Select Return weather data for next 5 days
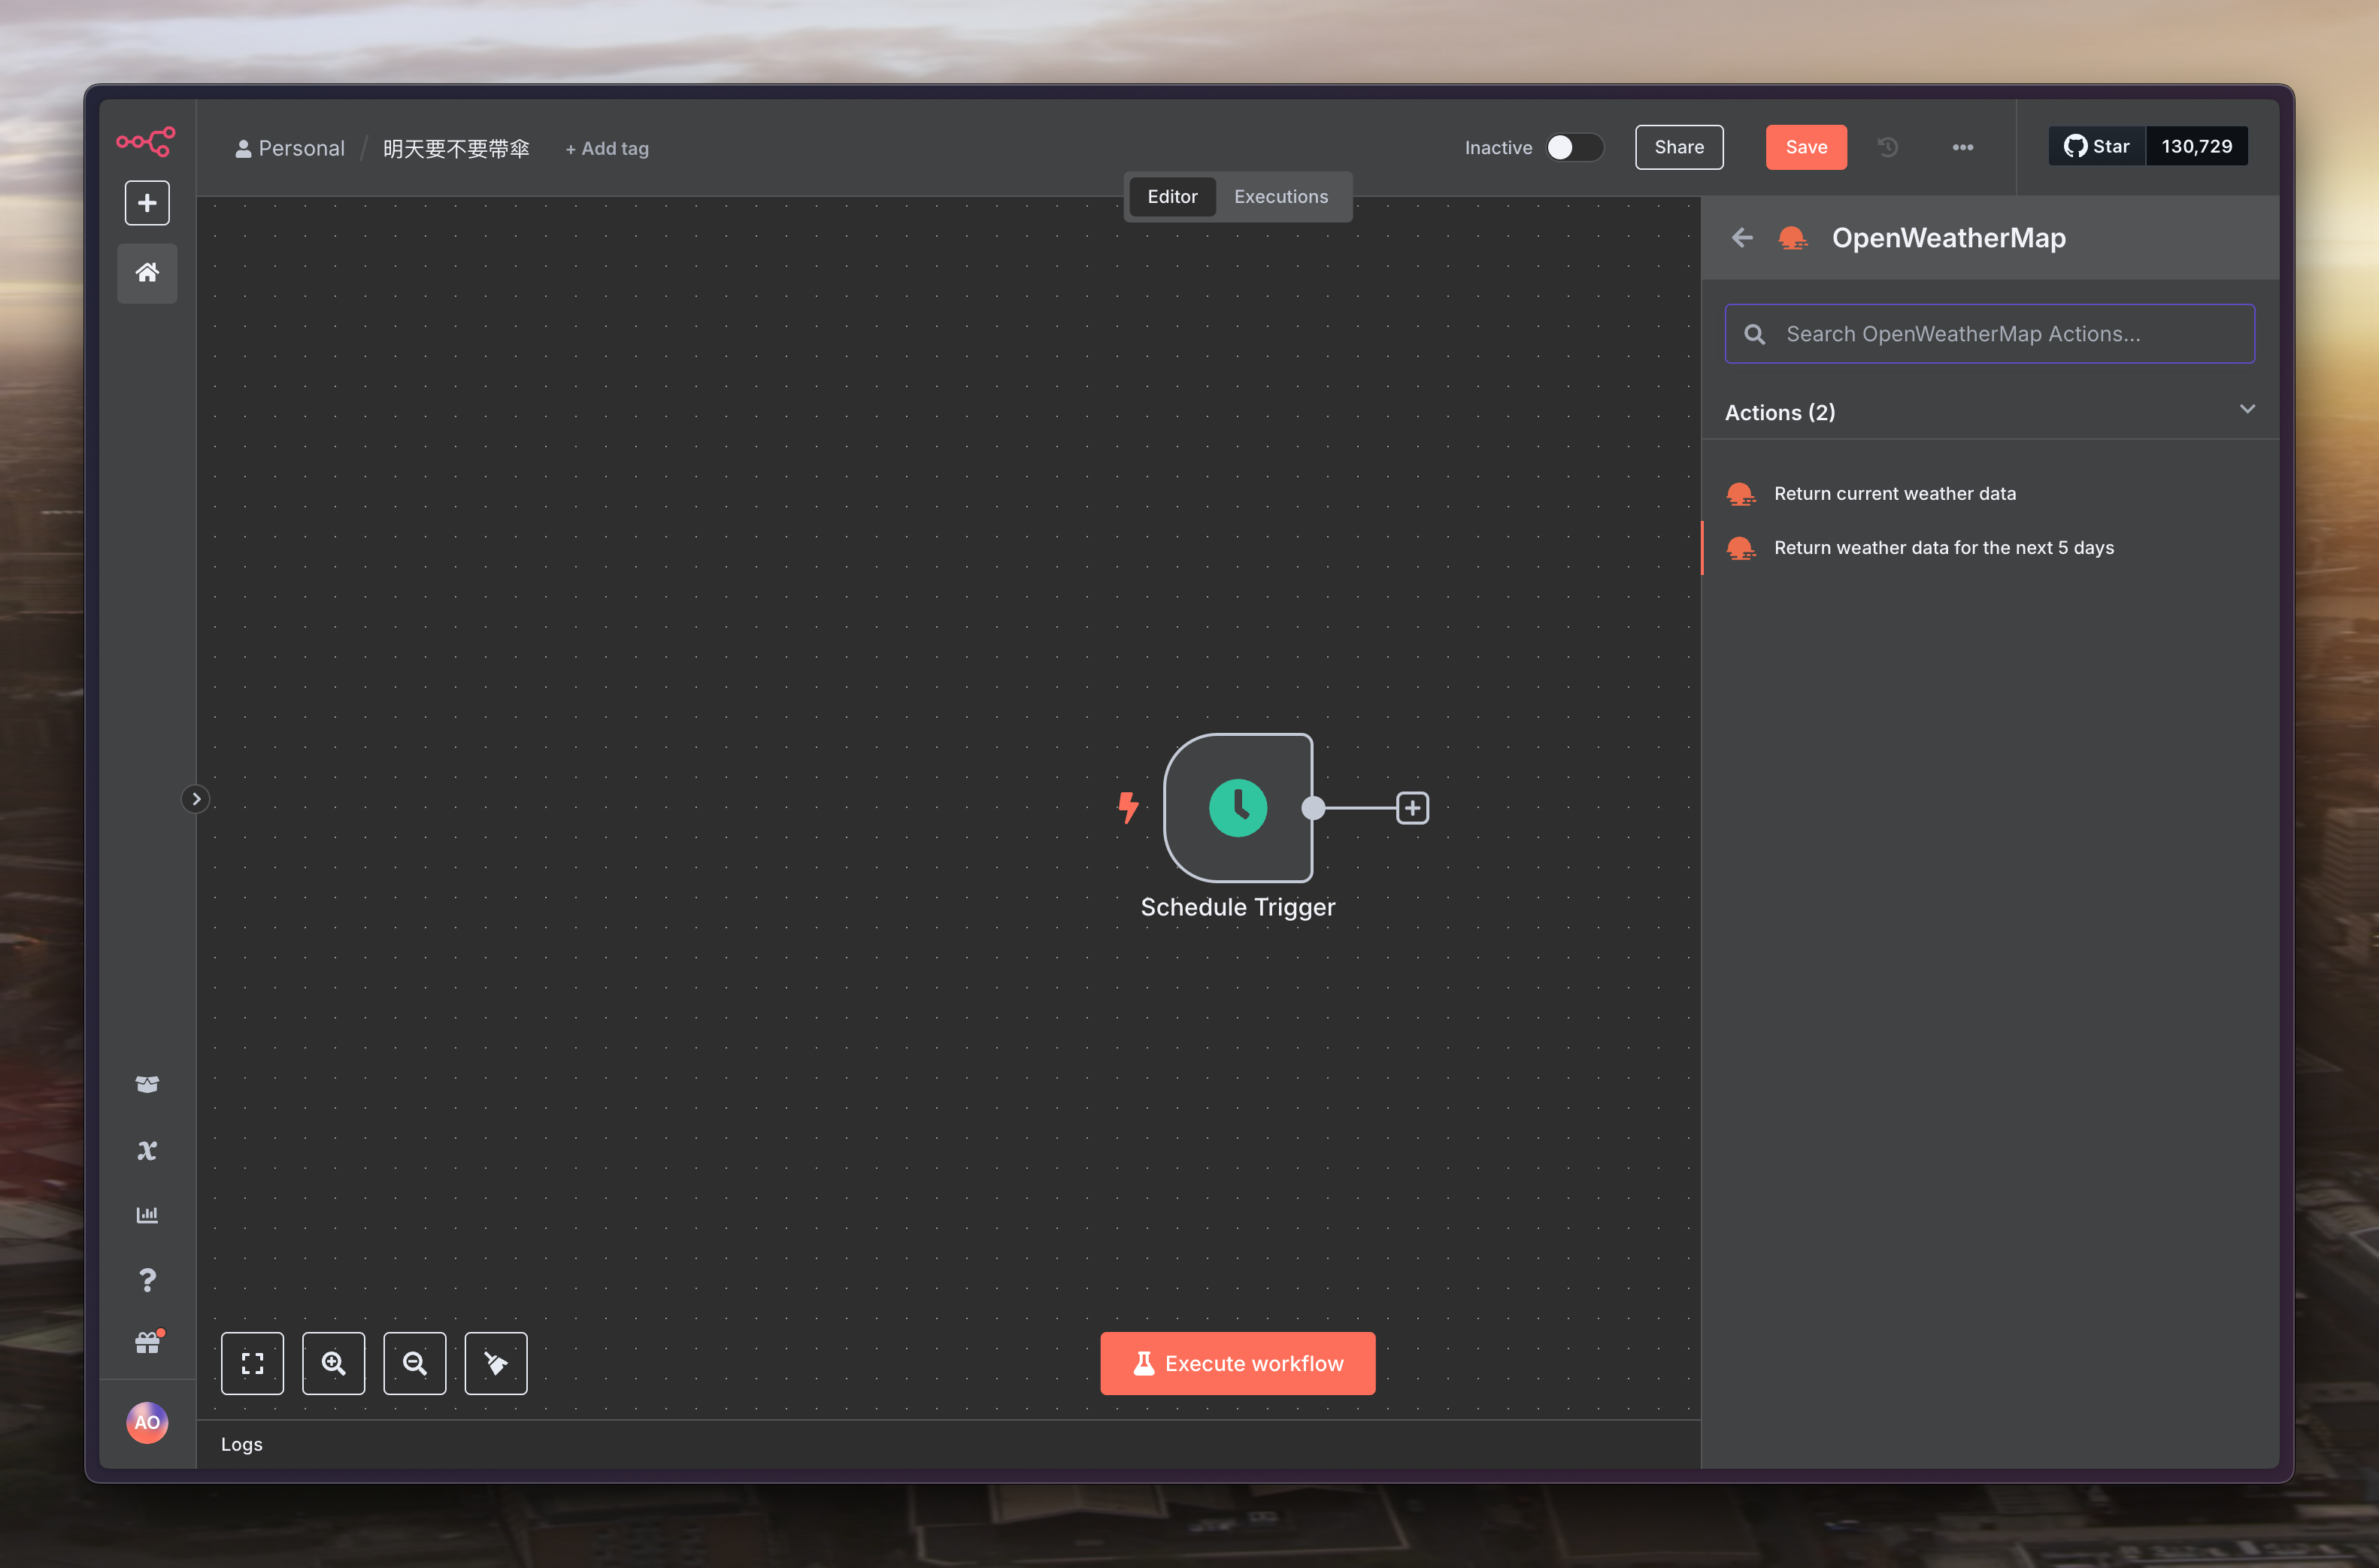This screenshot has height=1568, width=2379. tap(1943, 548)
